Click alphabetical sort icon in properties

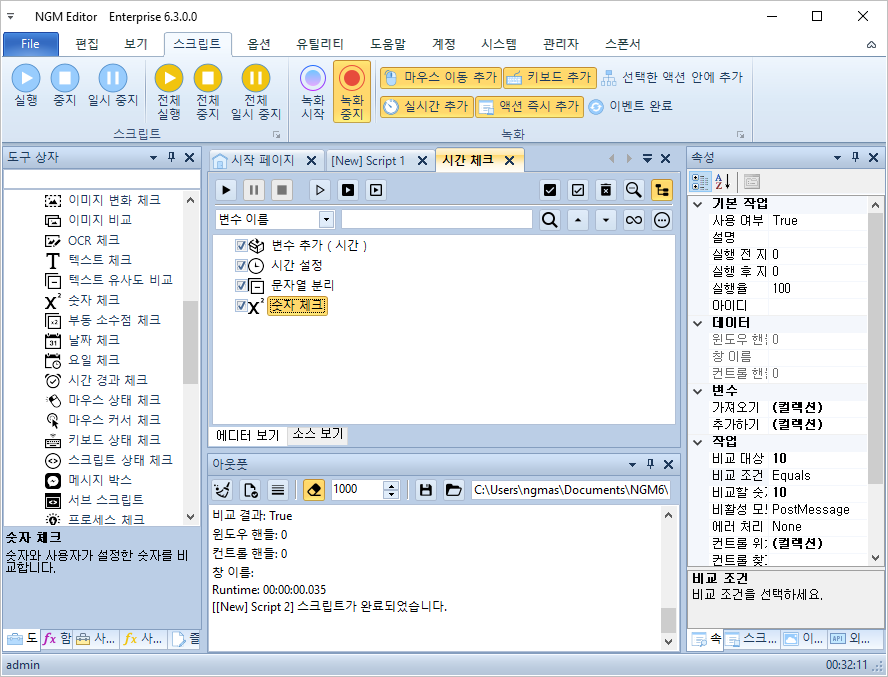[722, 182]
